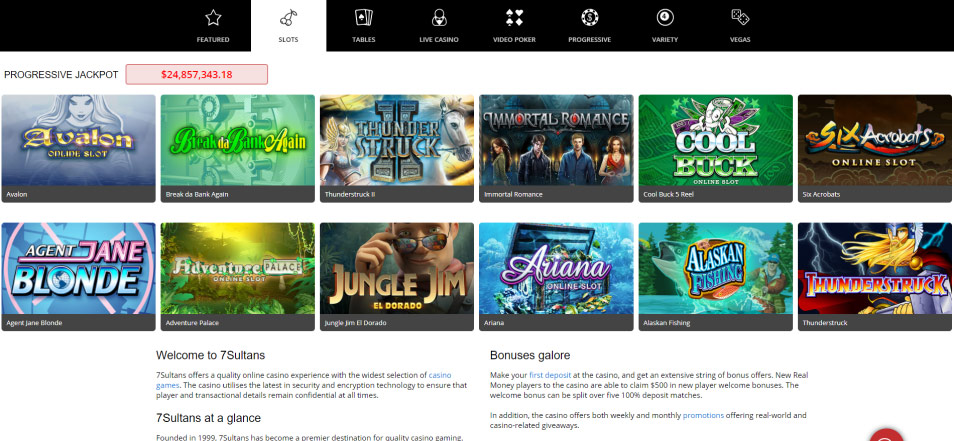Click the "Break da Bank Again" caption
The image size is (954, 441).
click(197, 195)
